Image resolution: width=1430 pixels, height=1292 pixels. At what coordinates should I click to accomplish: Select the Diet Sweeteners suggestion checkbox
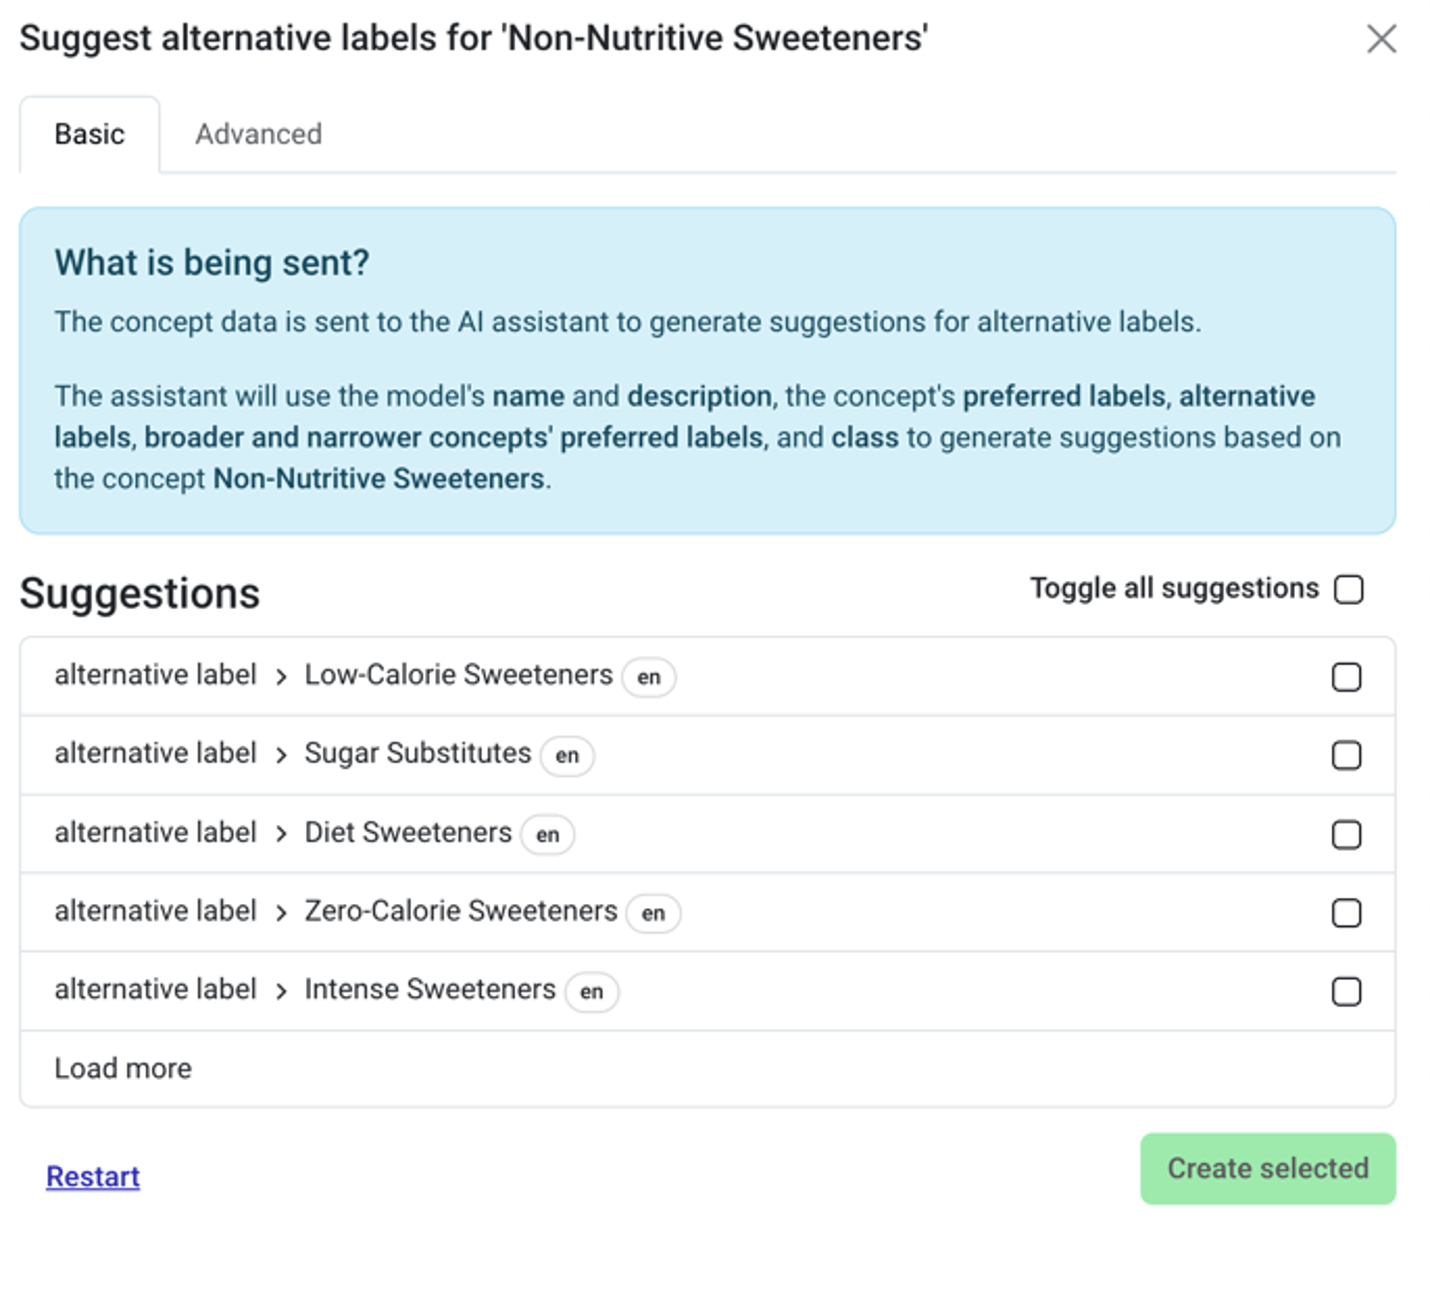coord(1346,834)
